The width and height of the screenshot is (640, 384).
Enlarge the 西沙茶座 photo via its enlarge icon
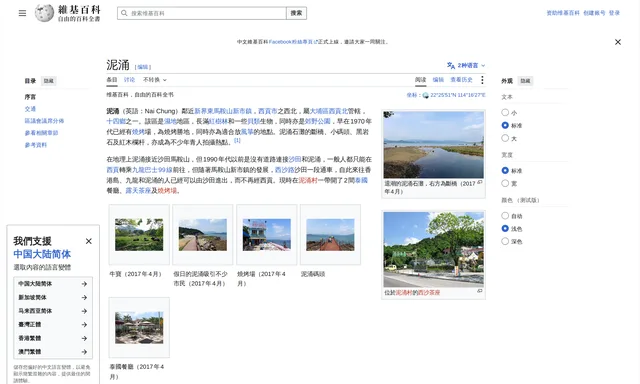point(480,291)
